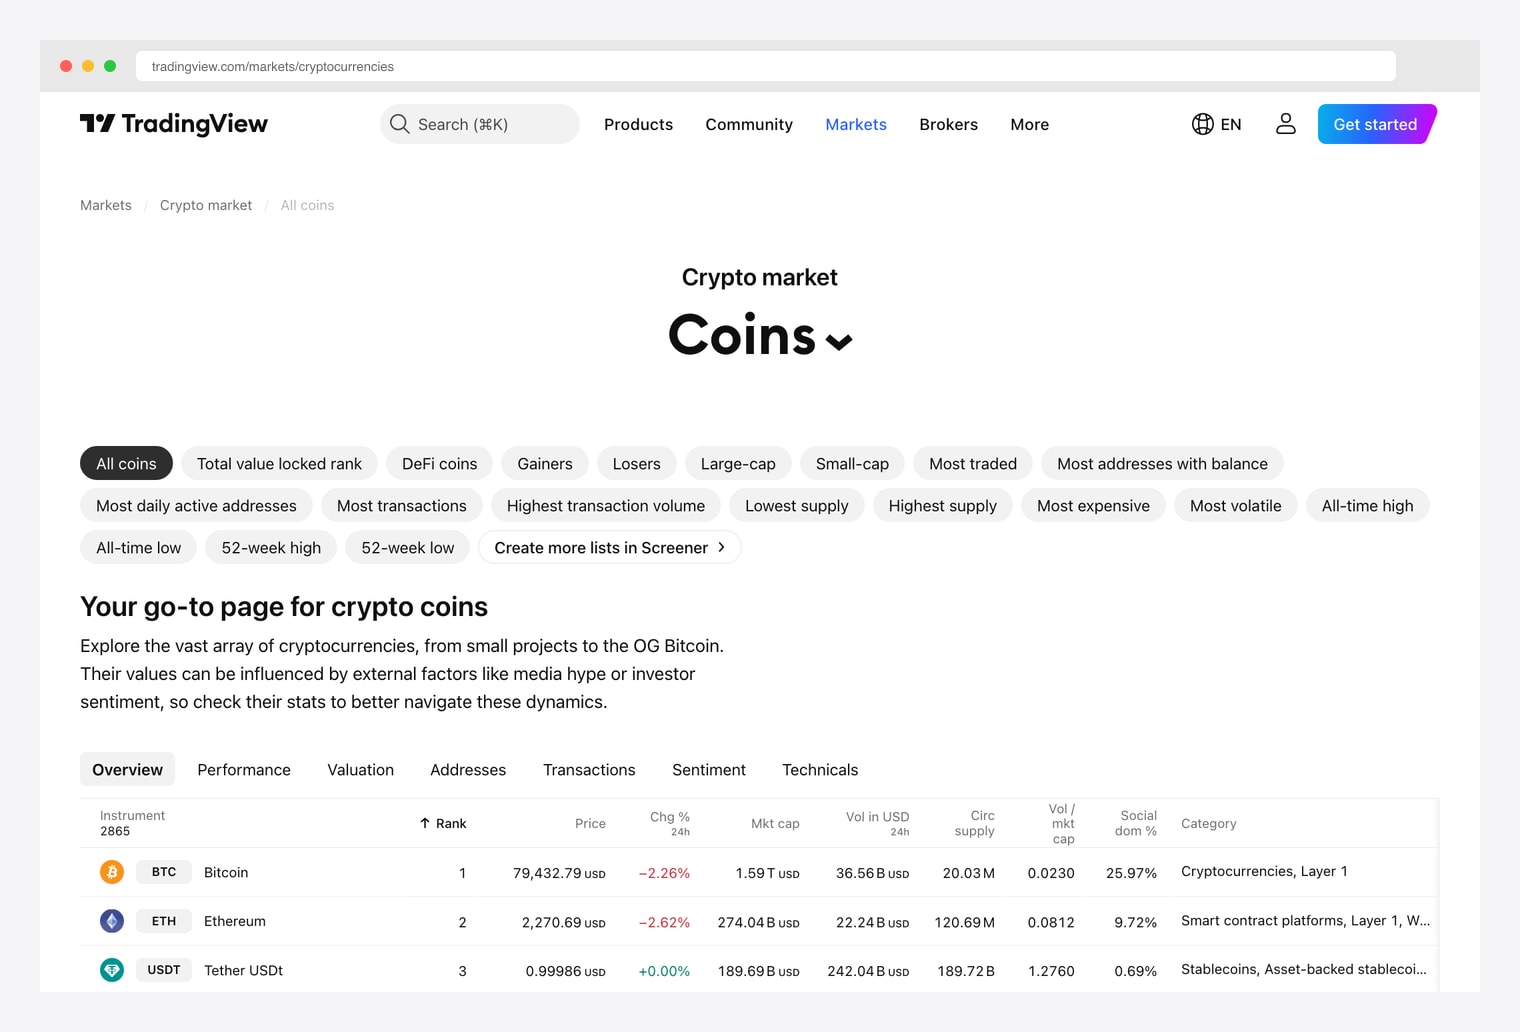Click the Tether USDt coin icon

tap(112, 970)
